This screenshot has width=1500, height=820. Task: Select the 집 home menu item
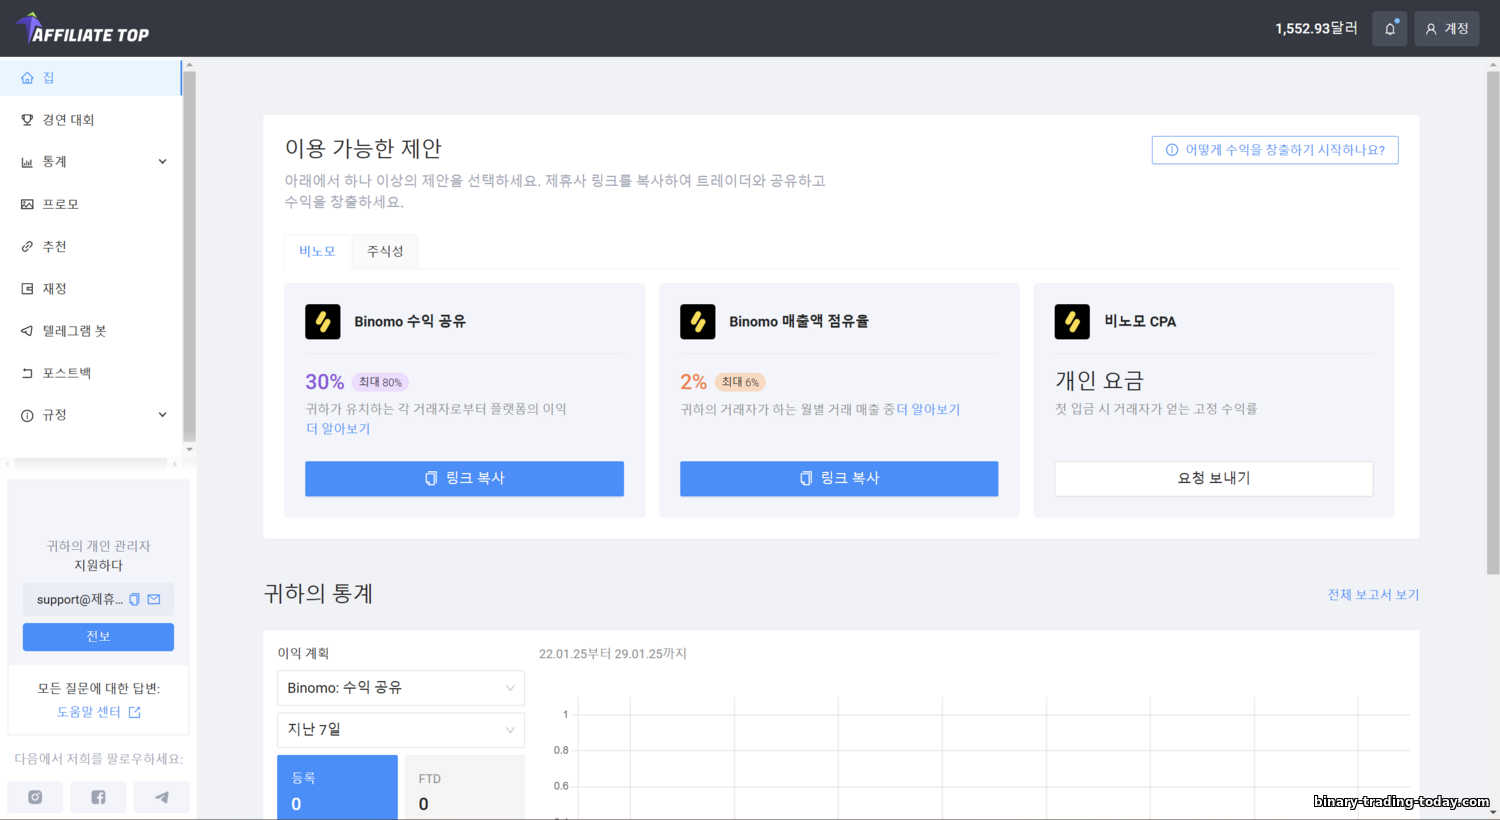90,78
